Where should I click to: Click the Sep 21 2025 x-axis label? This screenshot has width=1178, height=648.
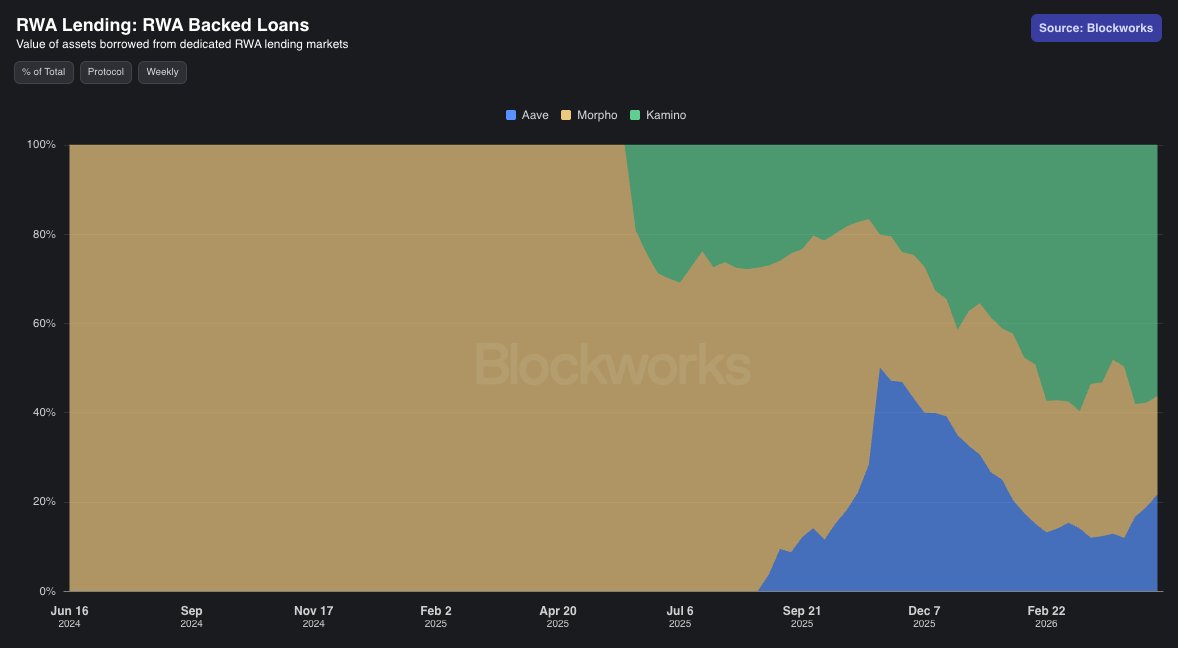802,616
